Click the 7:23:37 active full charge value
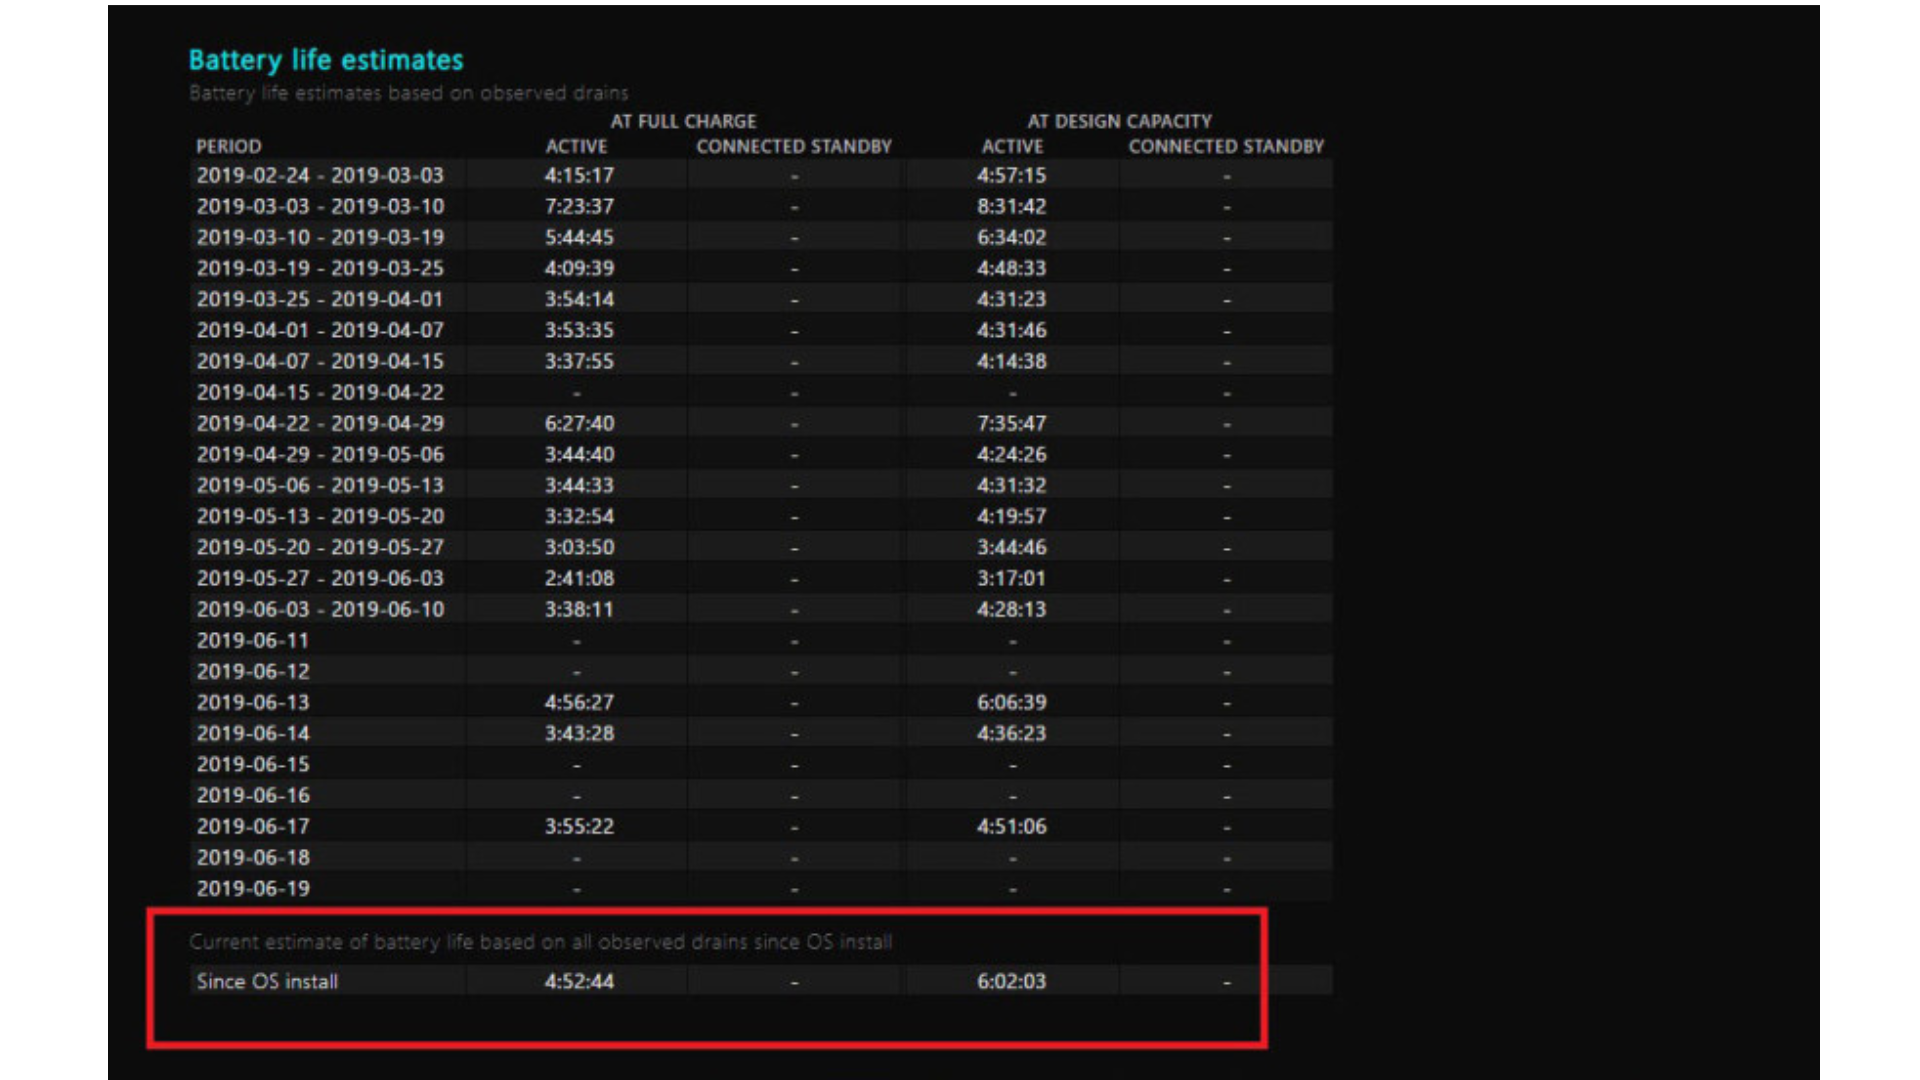1920x1080 pixels. pos(579,206)
